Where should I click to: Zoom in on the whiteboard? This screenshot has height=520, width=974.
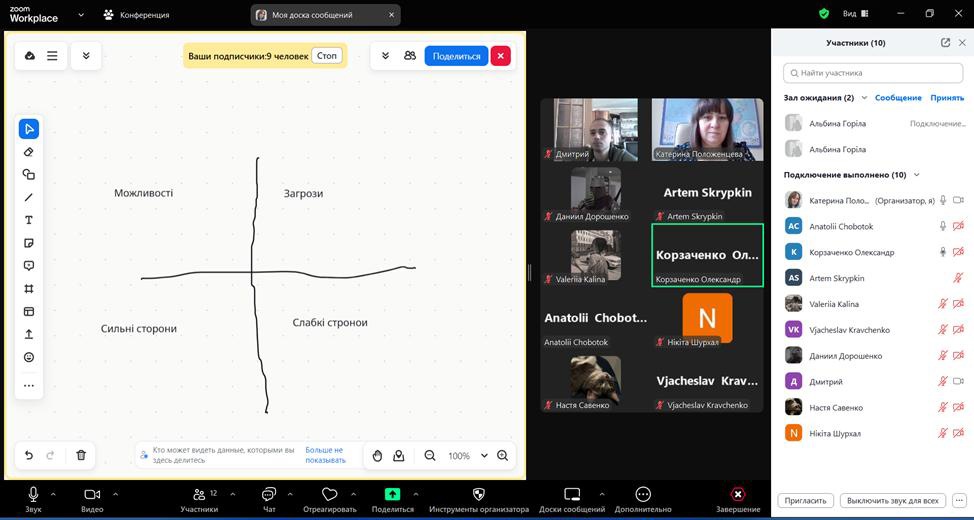pos(503,455)
